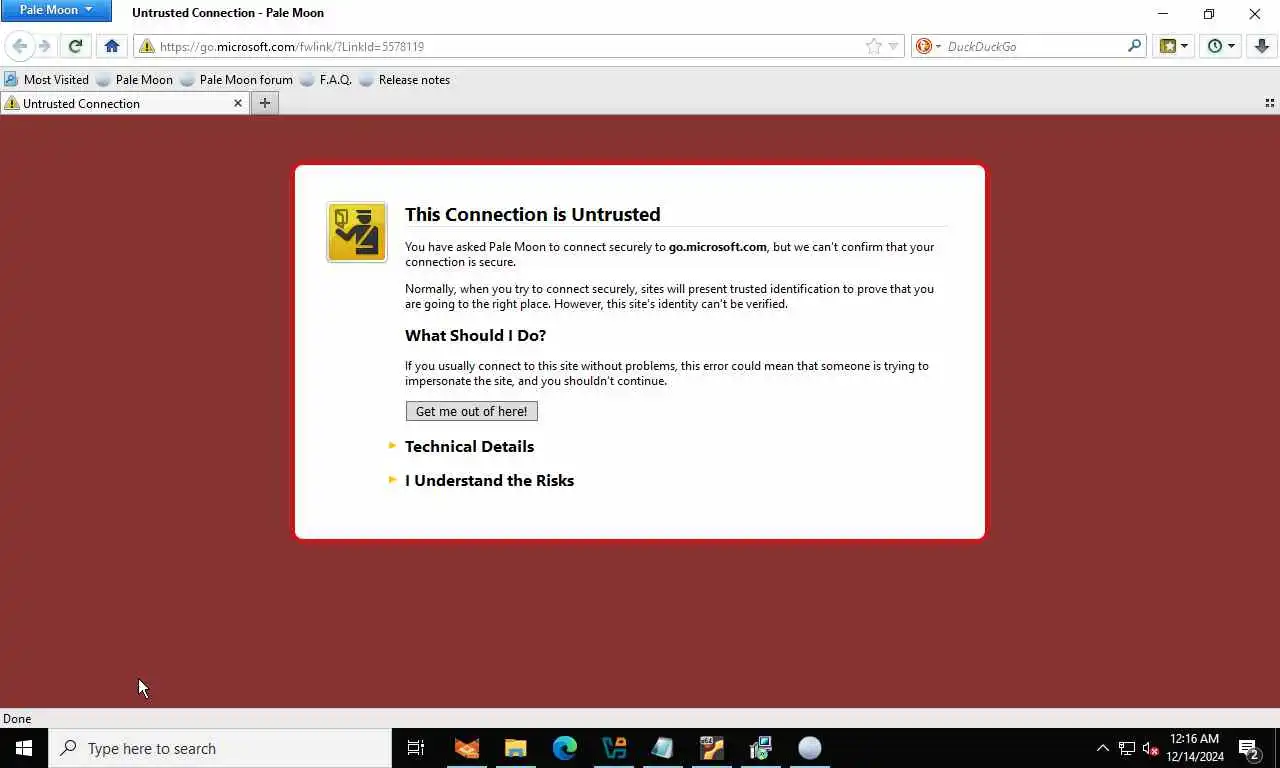
Task: Minimize the Pale Moon window
Action: (1162, 13)
